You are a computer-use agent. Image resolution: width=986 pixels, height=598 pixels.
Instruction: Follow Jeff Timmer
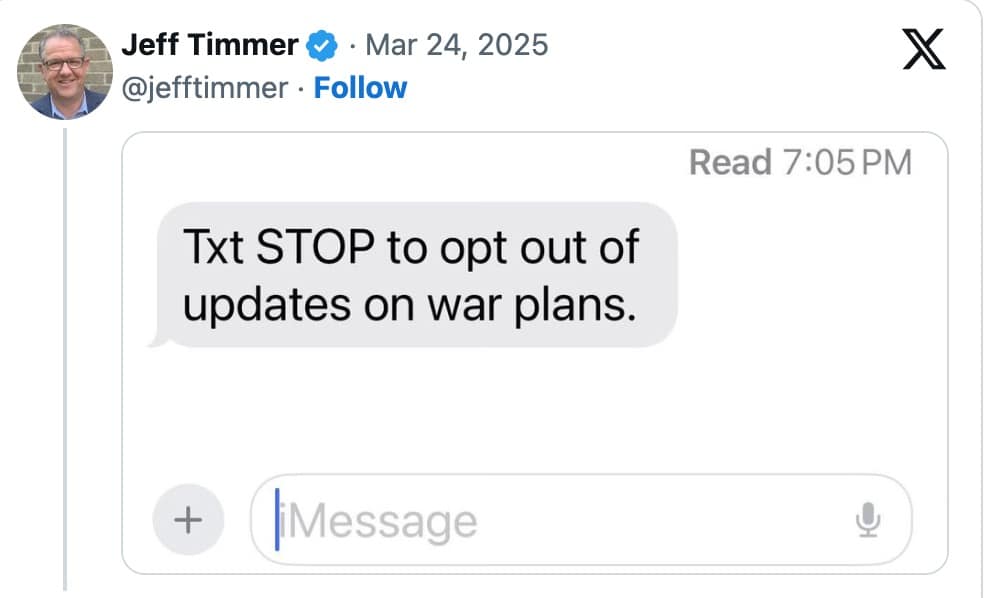360,88
